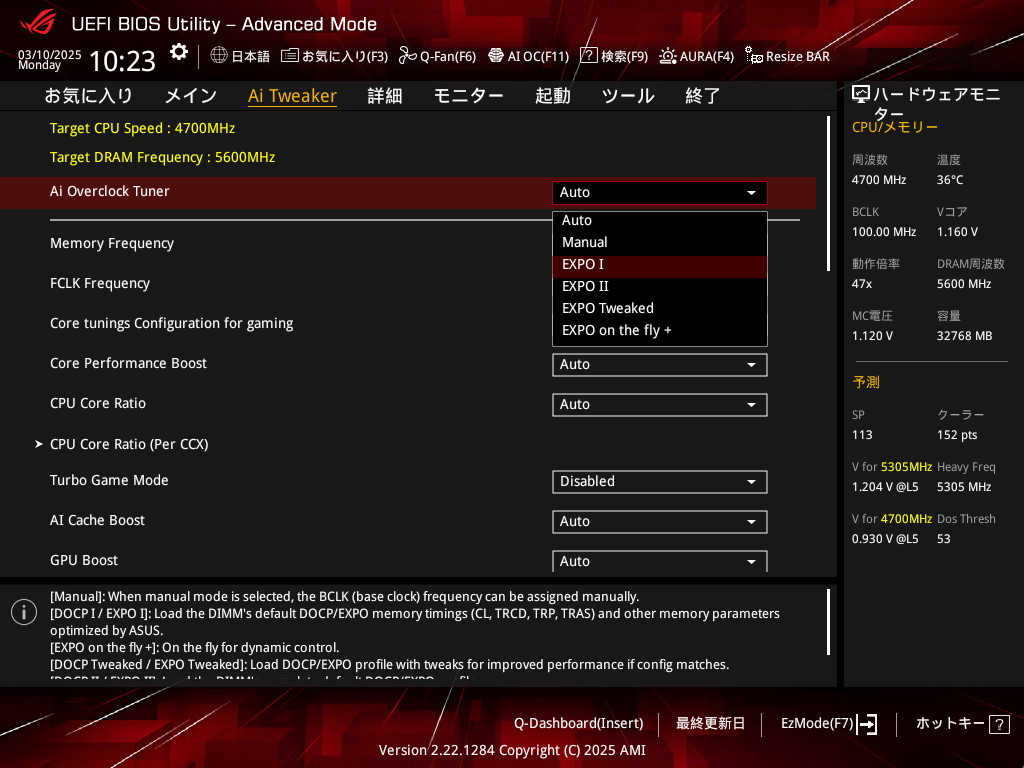
Task: Launch AI OC brain icon
Action: 496,56
